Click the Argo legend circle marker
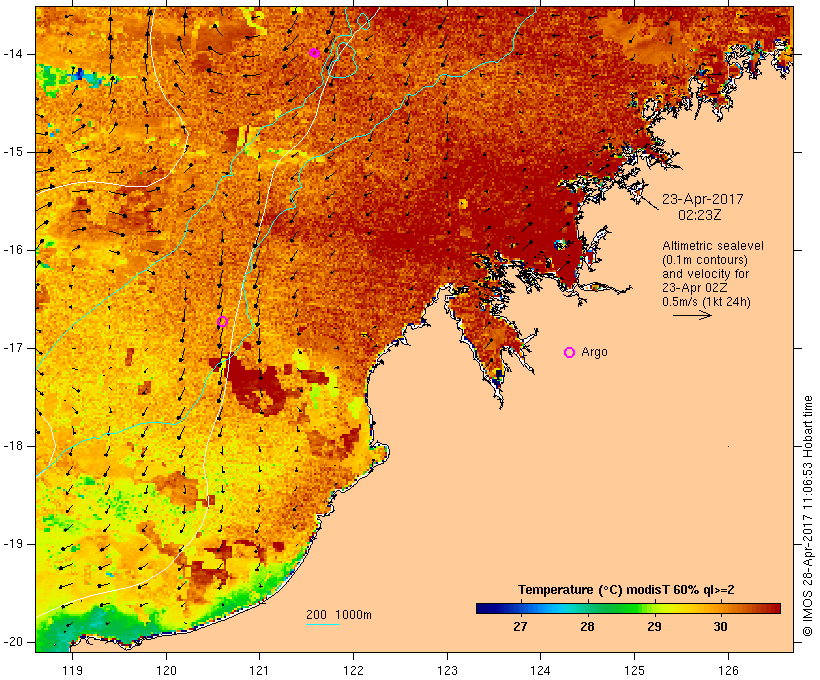820x680 pixels. point(570,353)
